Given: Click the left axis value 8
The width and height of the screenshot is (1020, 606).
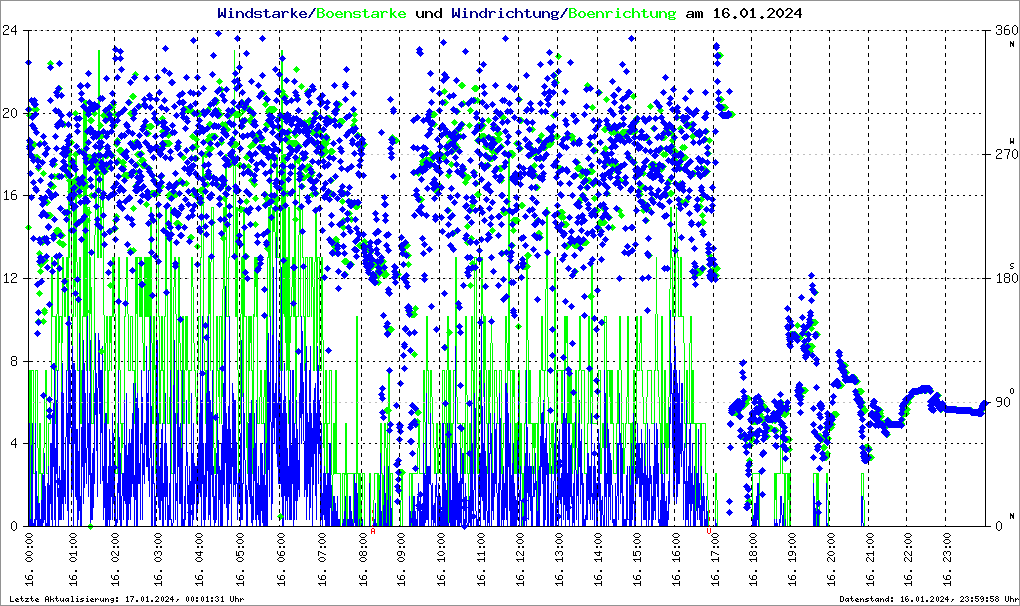Looking at the screenshot, I should 14,361.
